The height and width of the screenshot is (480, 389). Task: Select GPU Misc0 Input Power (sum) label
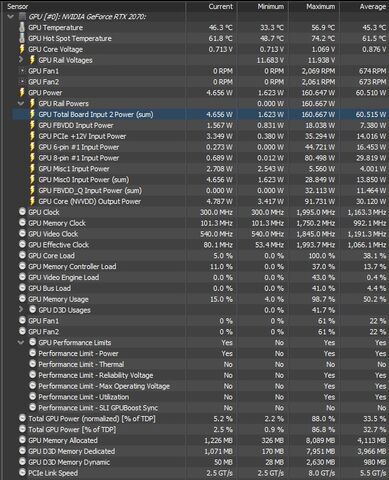tap(84, 180)
